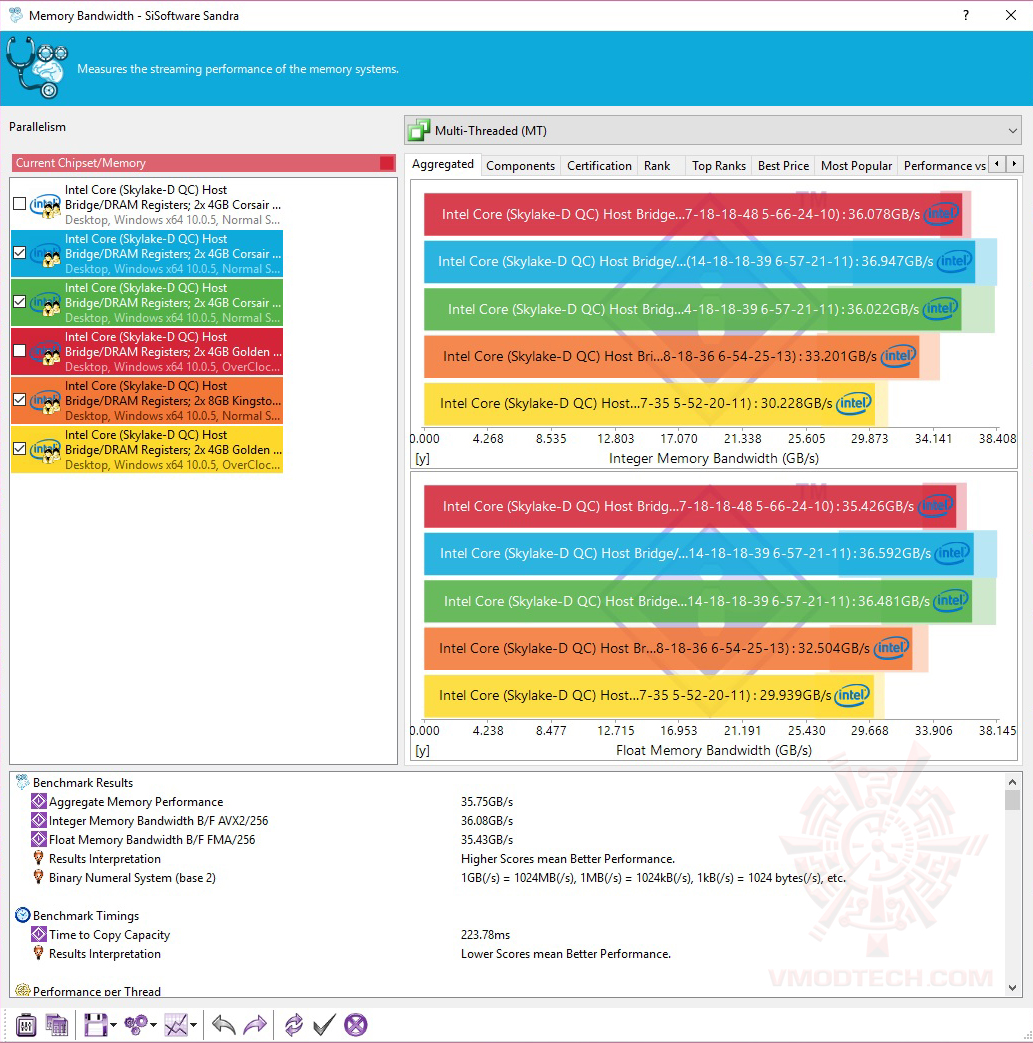Viewport: 1033px width, 1043px height.
Task: Click the results pane scrollbar thumb
Action: [1012, 800]
